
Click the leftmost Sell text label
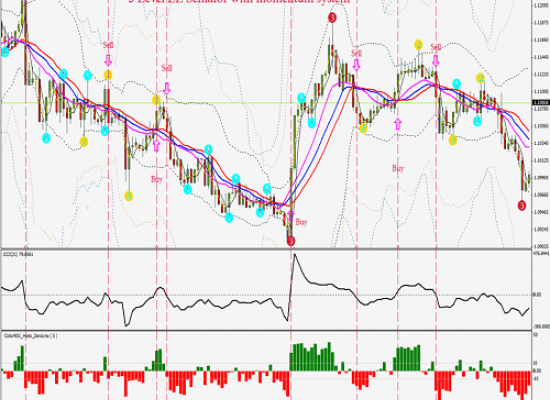point(108,45)
